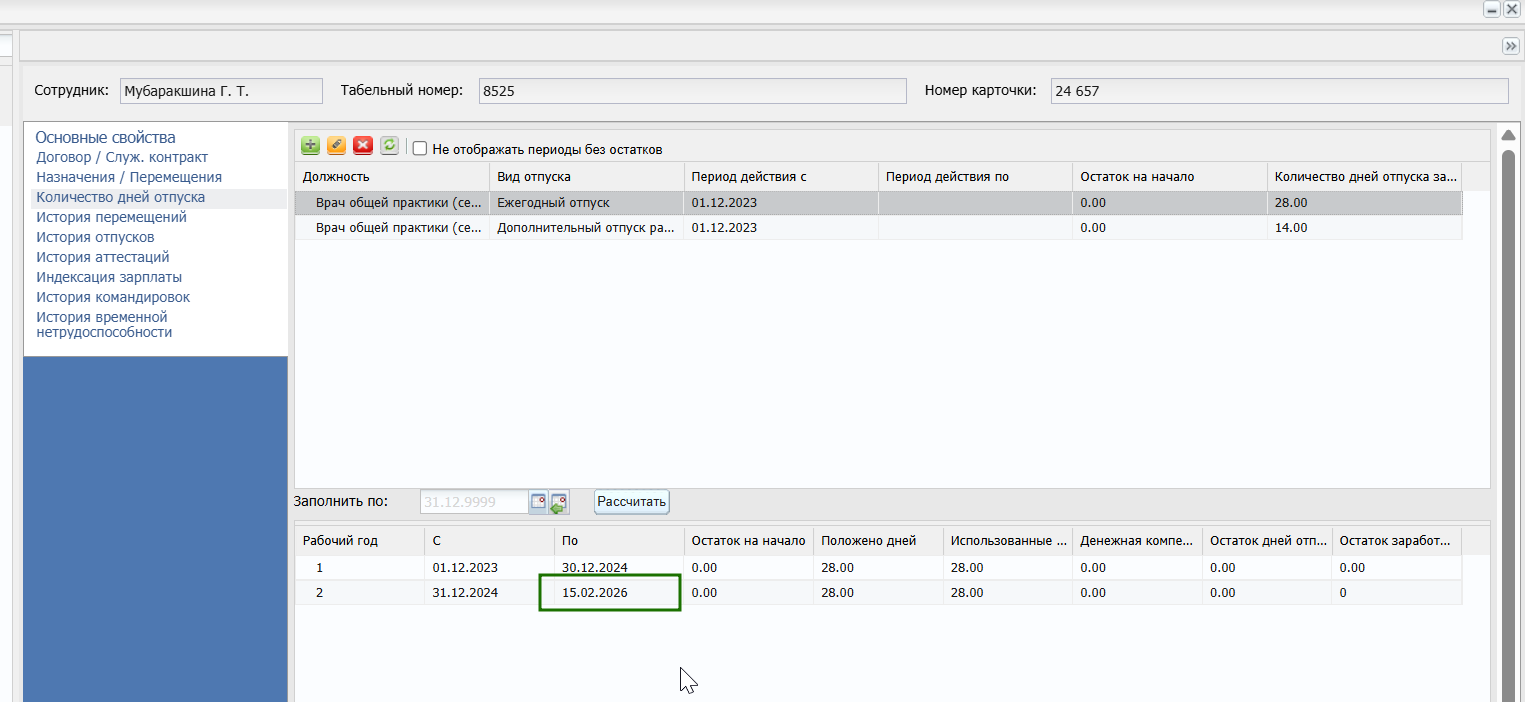This screenshot has width=1525, height=702.
Task: Select the Дополнительный отпуск row
Action: point(878,227)
